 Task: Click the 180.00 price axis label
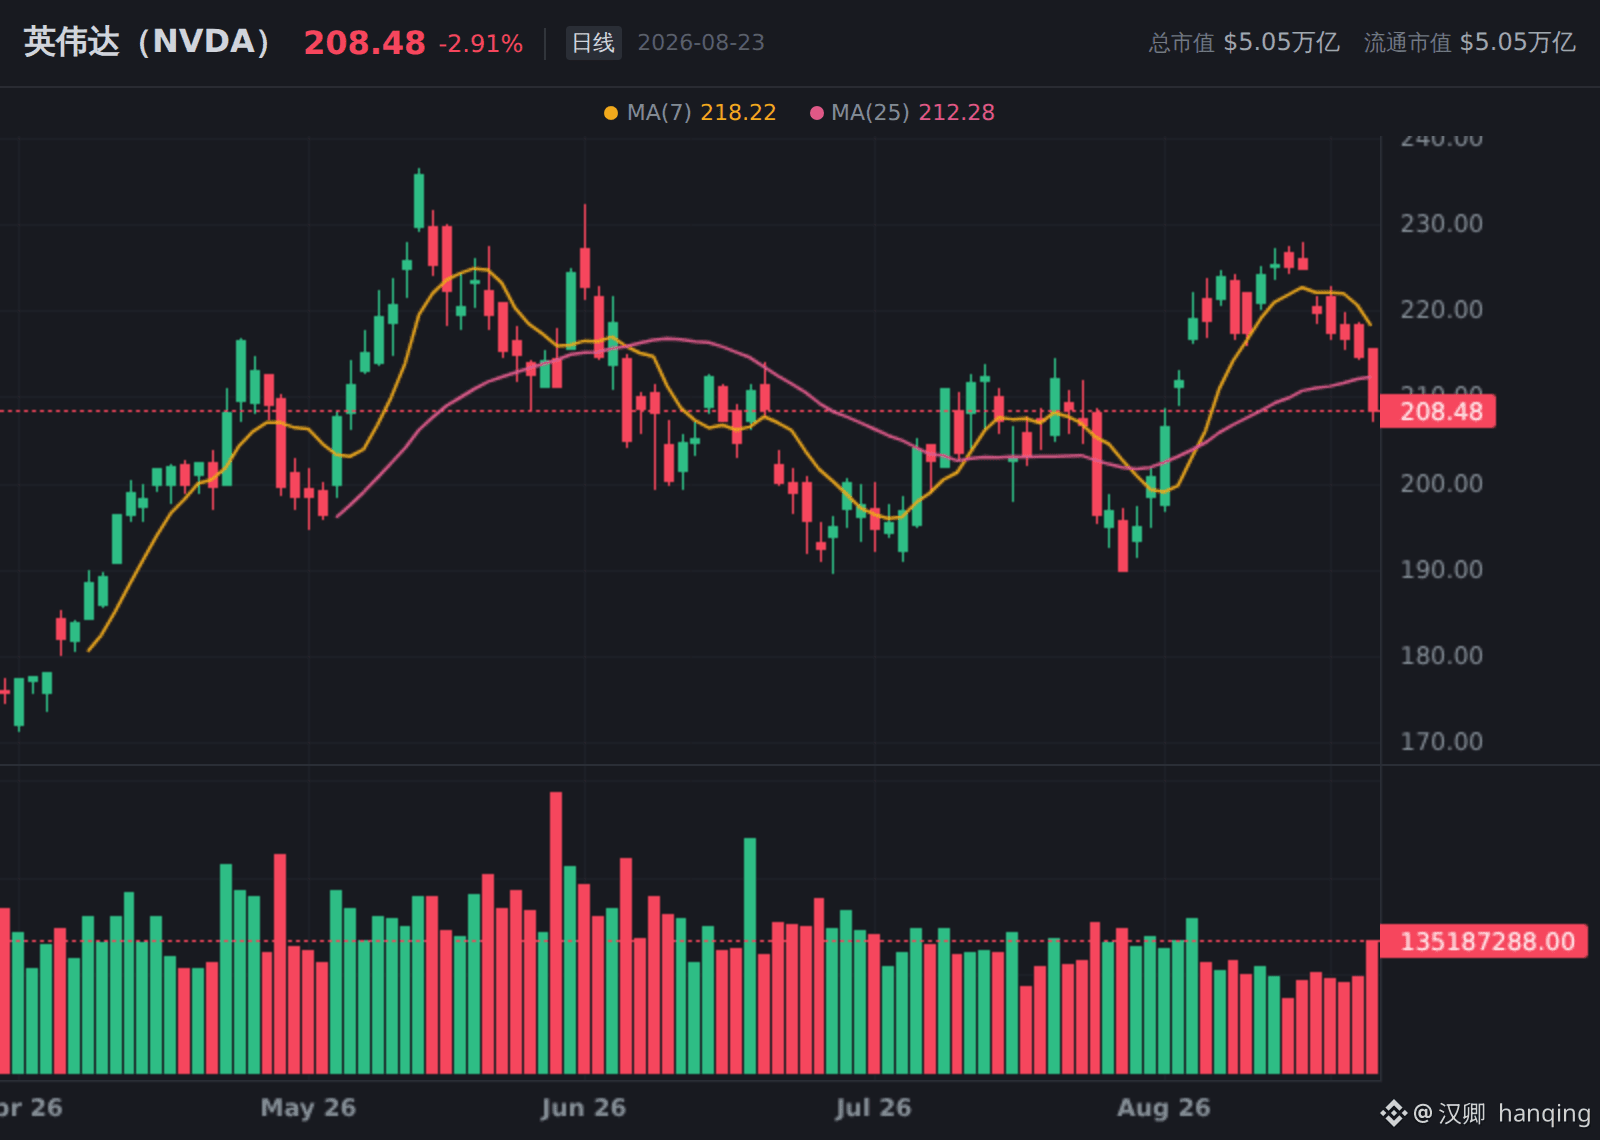point(1441,656)
